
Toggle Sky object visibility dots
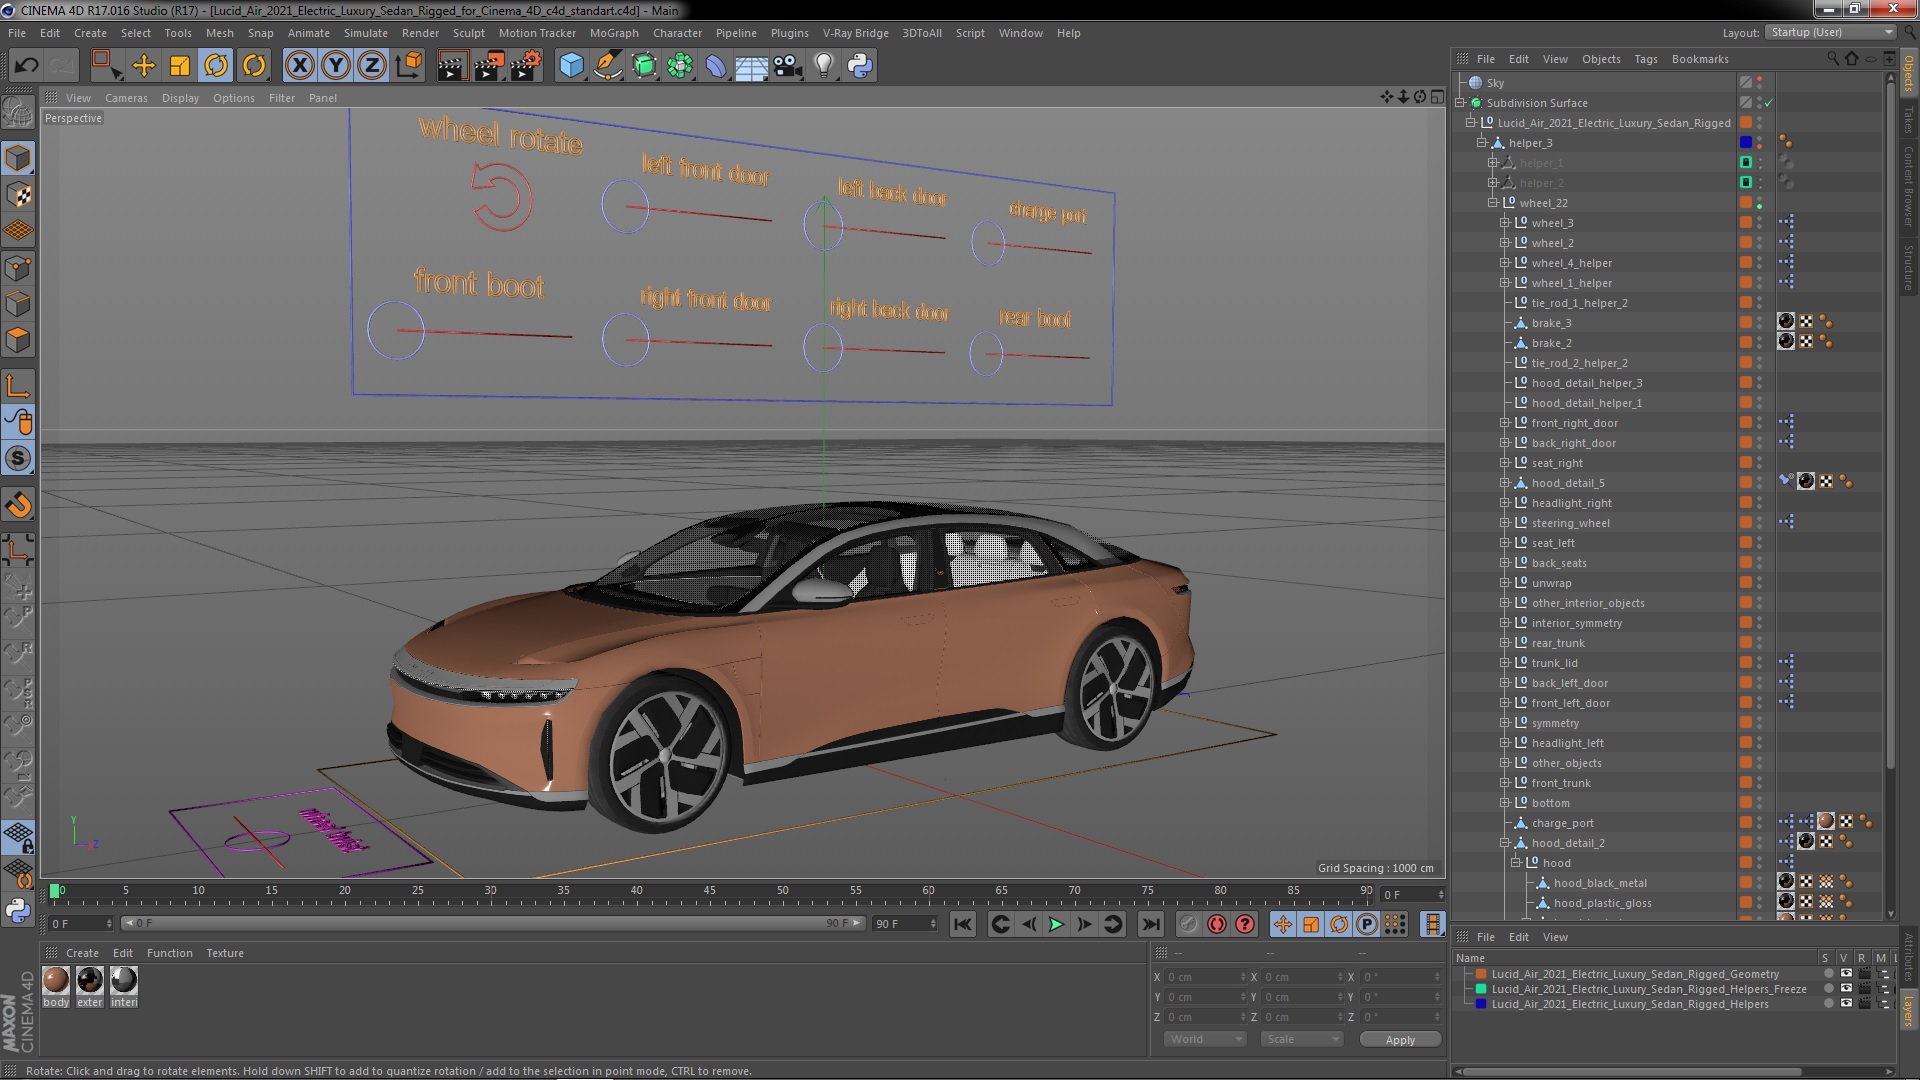[x=1760, y=83]
